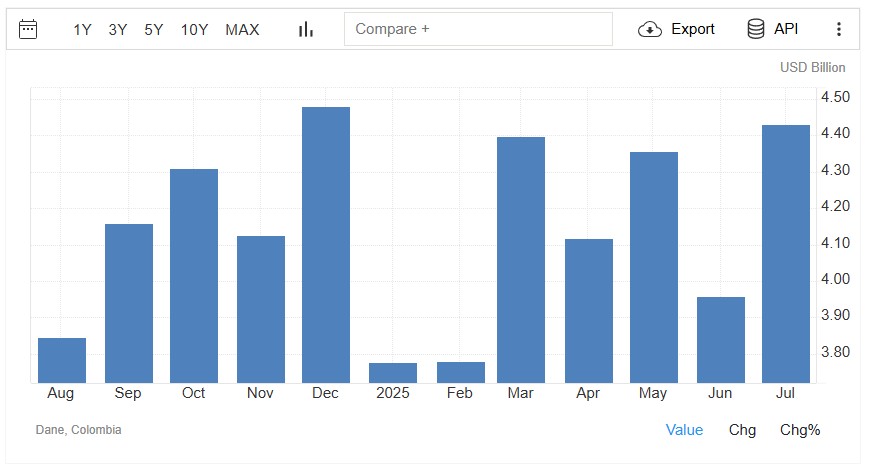Viewport: 879px width, 468px height.
Task: Switch to the Chg tab
Action: pyautogui.click(x=742, y=430)
